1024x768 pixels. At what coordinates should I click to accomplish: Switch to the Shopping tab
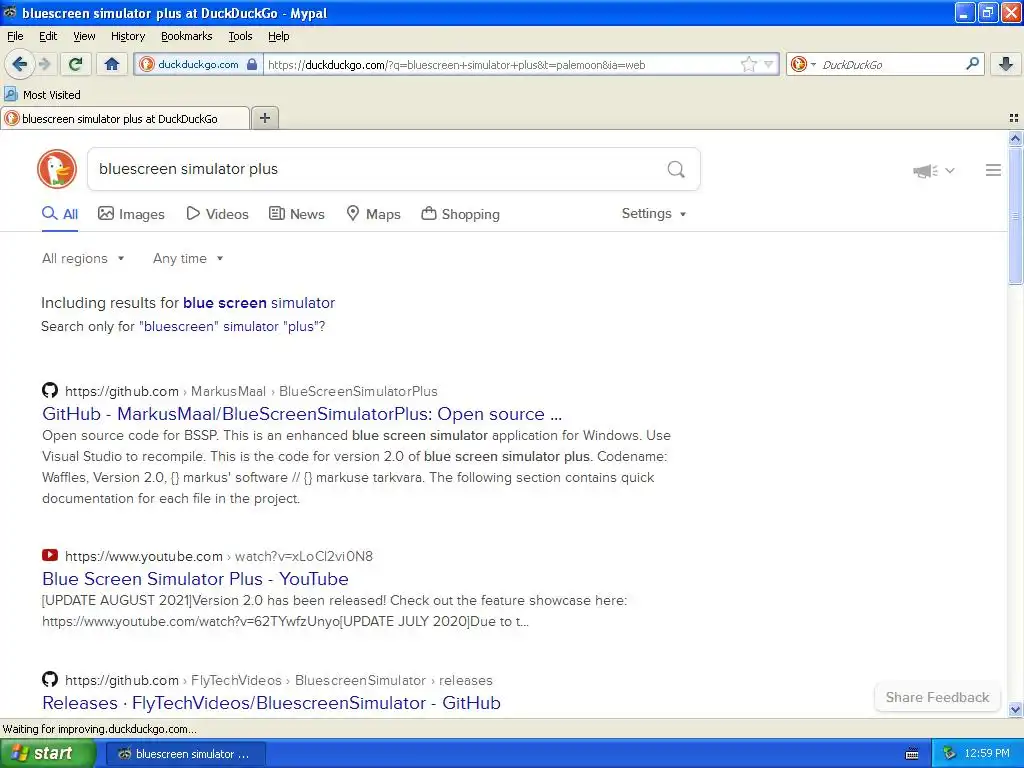point(460,214)
